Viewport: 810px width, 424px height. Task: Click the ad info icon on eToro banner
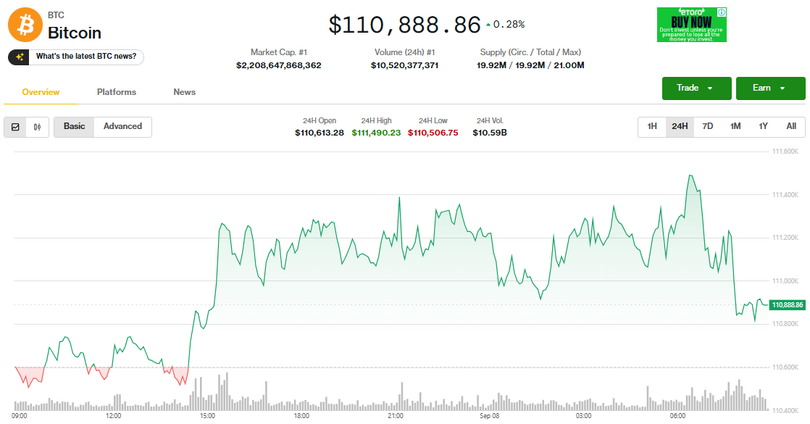722,12
